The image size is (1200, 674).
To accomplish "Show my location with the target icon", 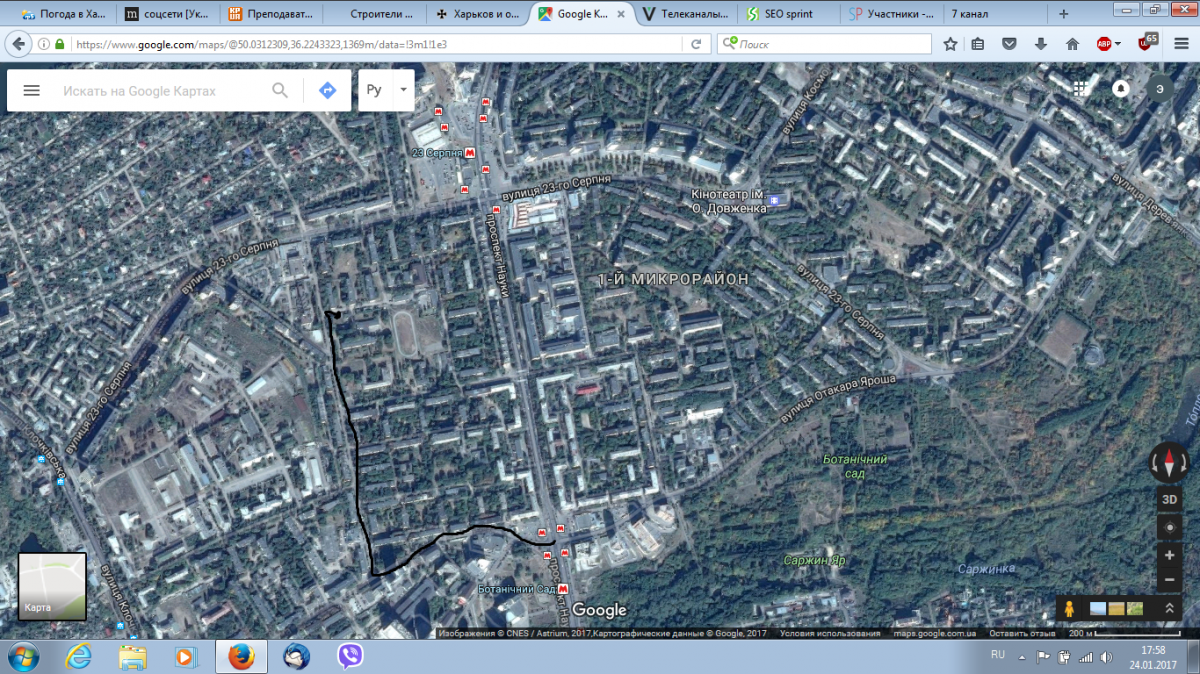I will click(x=1169, y=526).
